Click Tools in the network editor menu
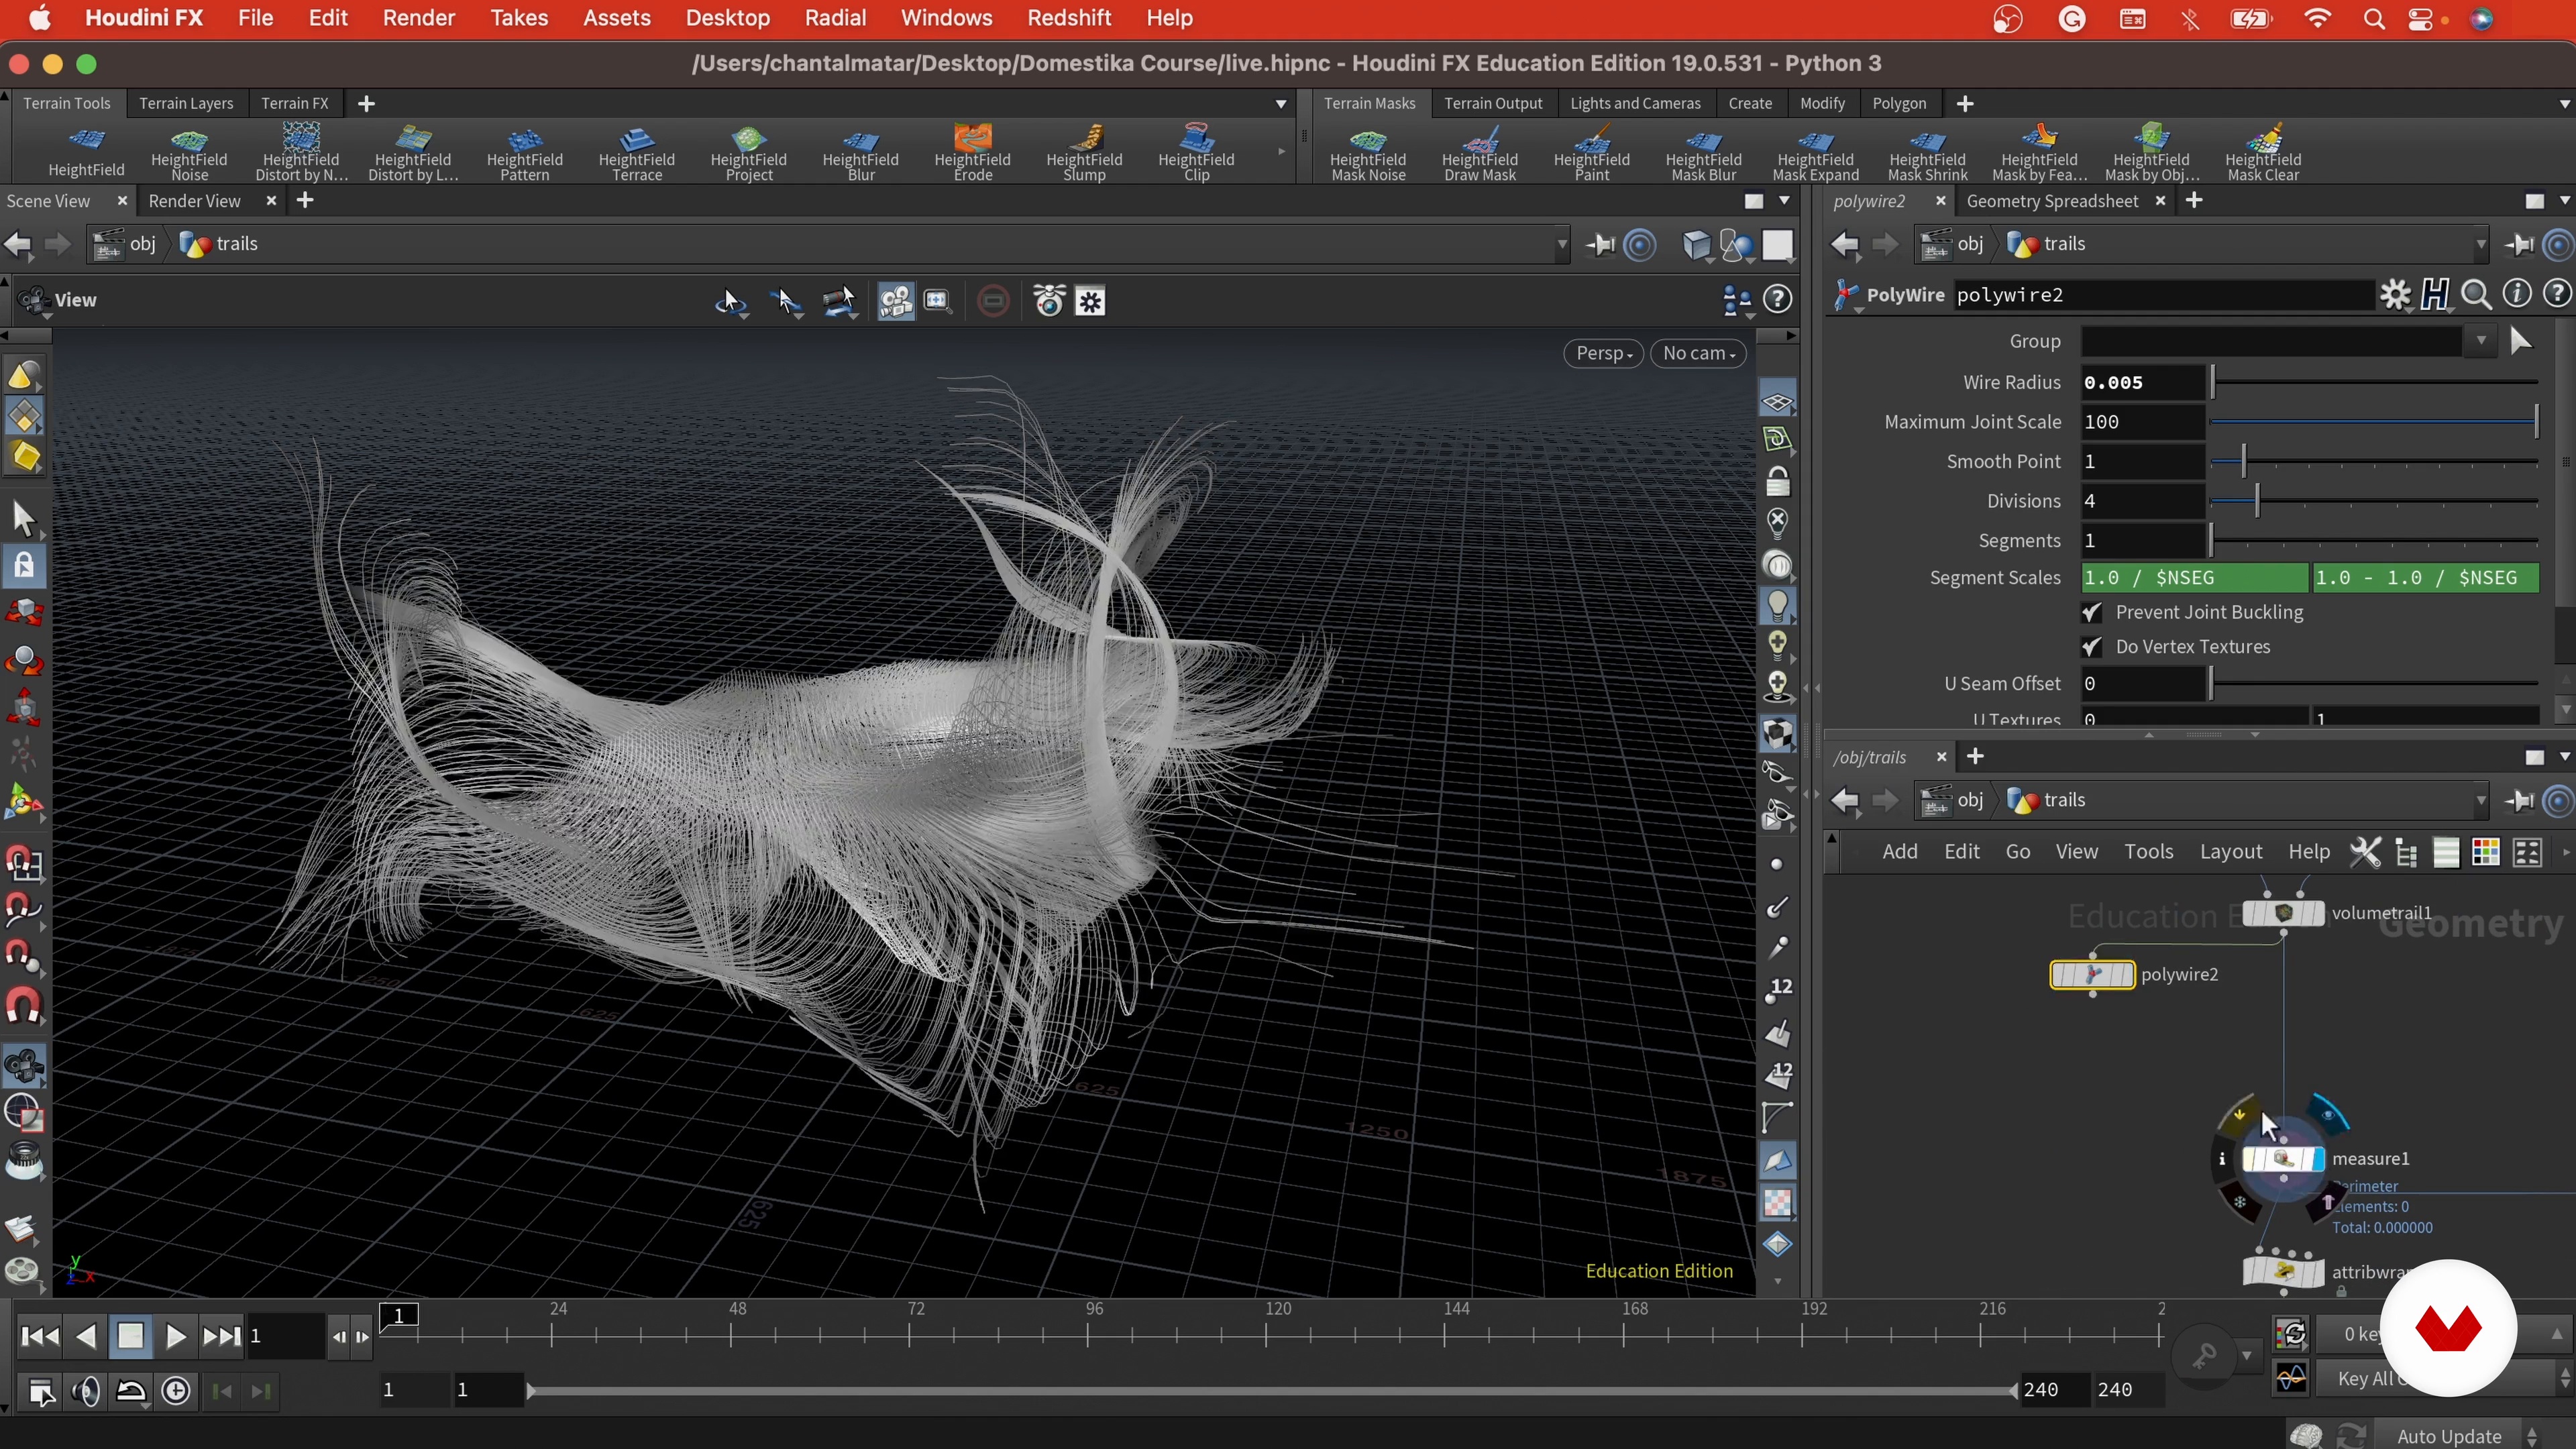 tap(2148, 852)
